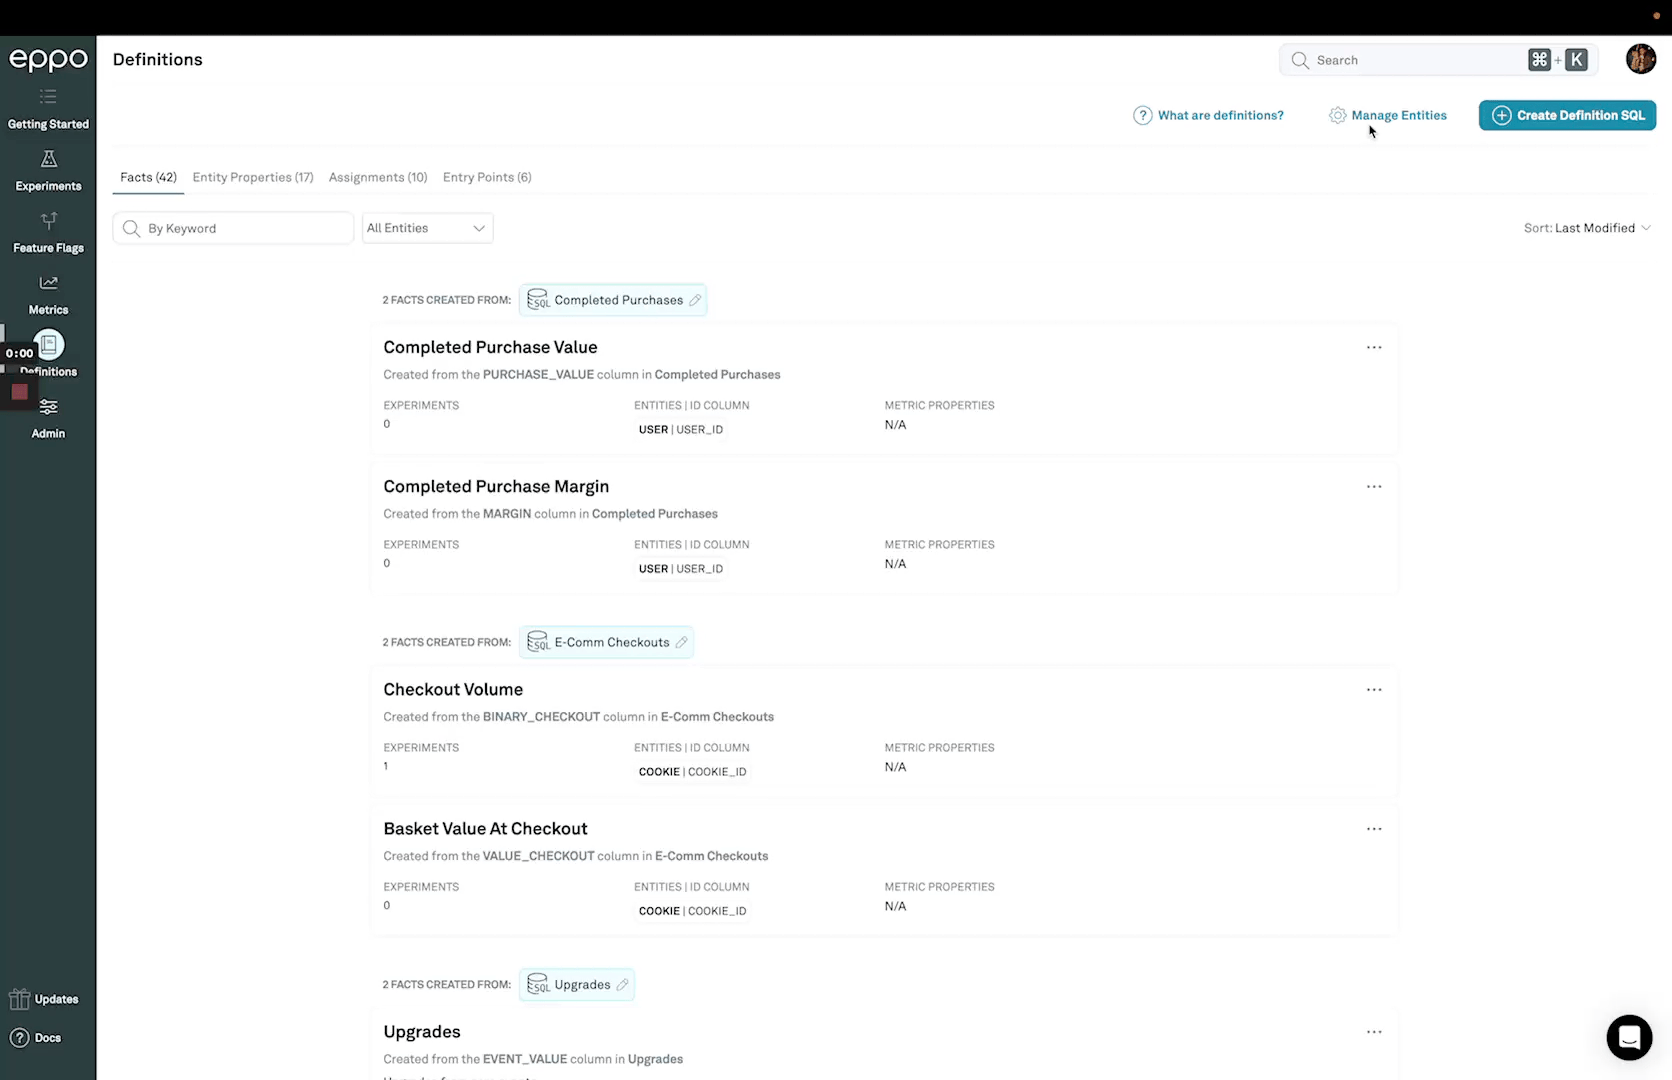Expand the All Entities dropdown
The width and height of the screenshot is (1672, 1080).
tap(427, 228)
